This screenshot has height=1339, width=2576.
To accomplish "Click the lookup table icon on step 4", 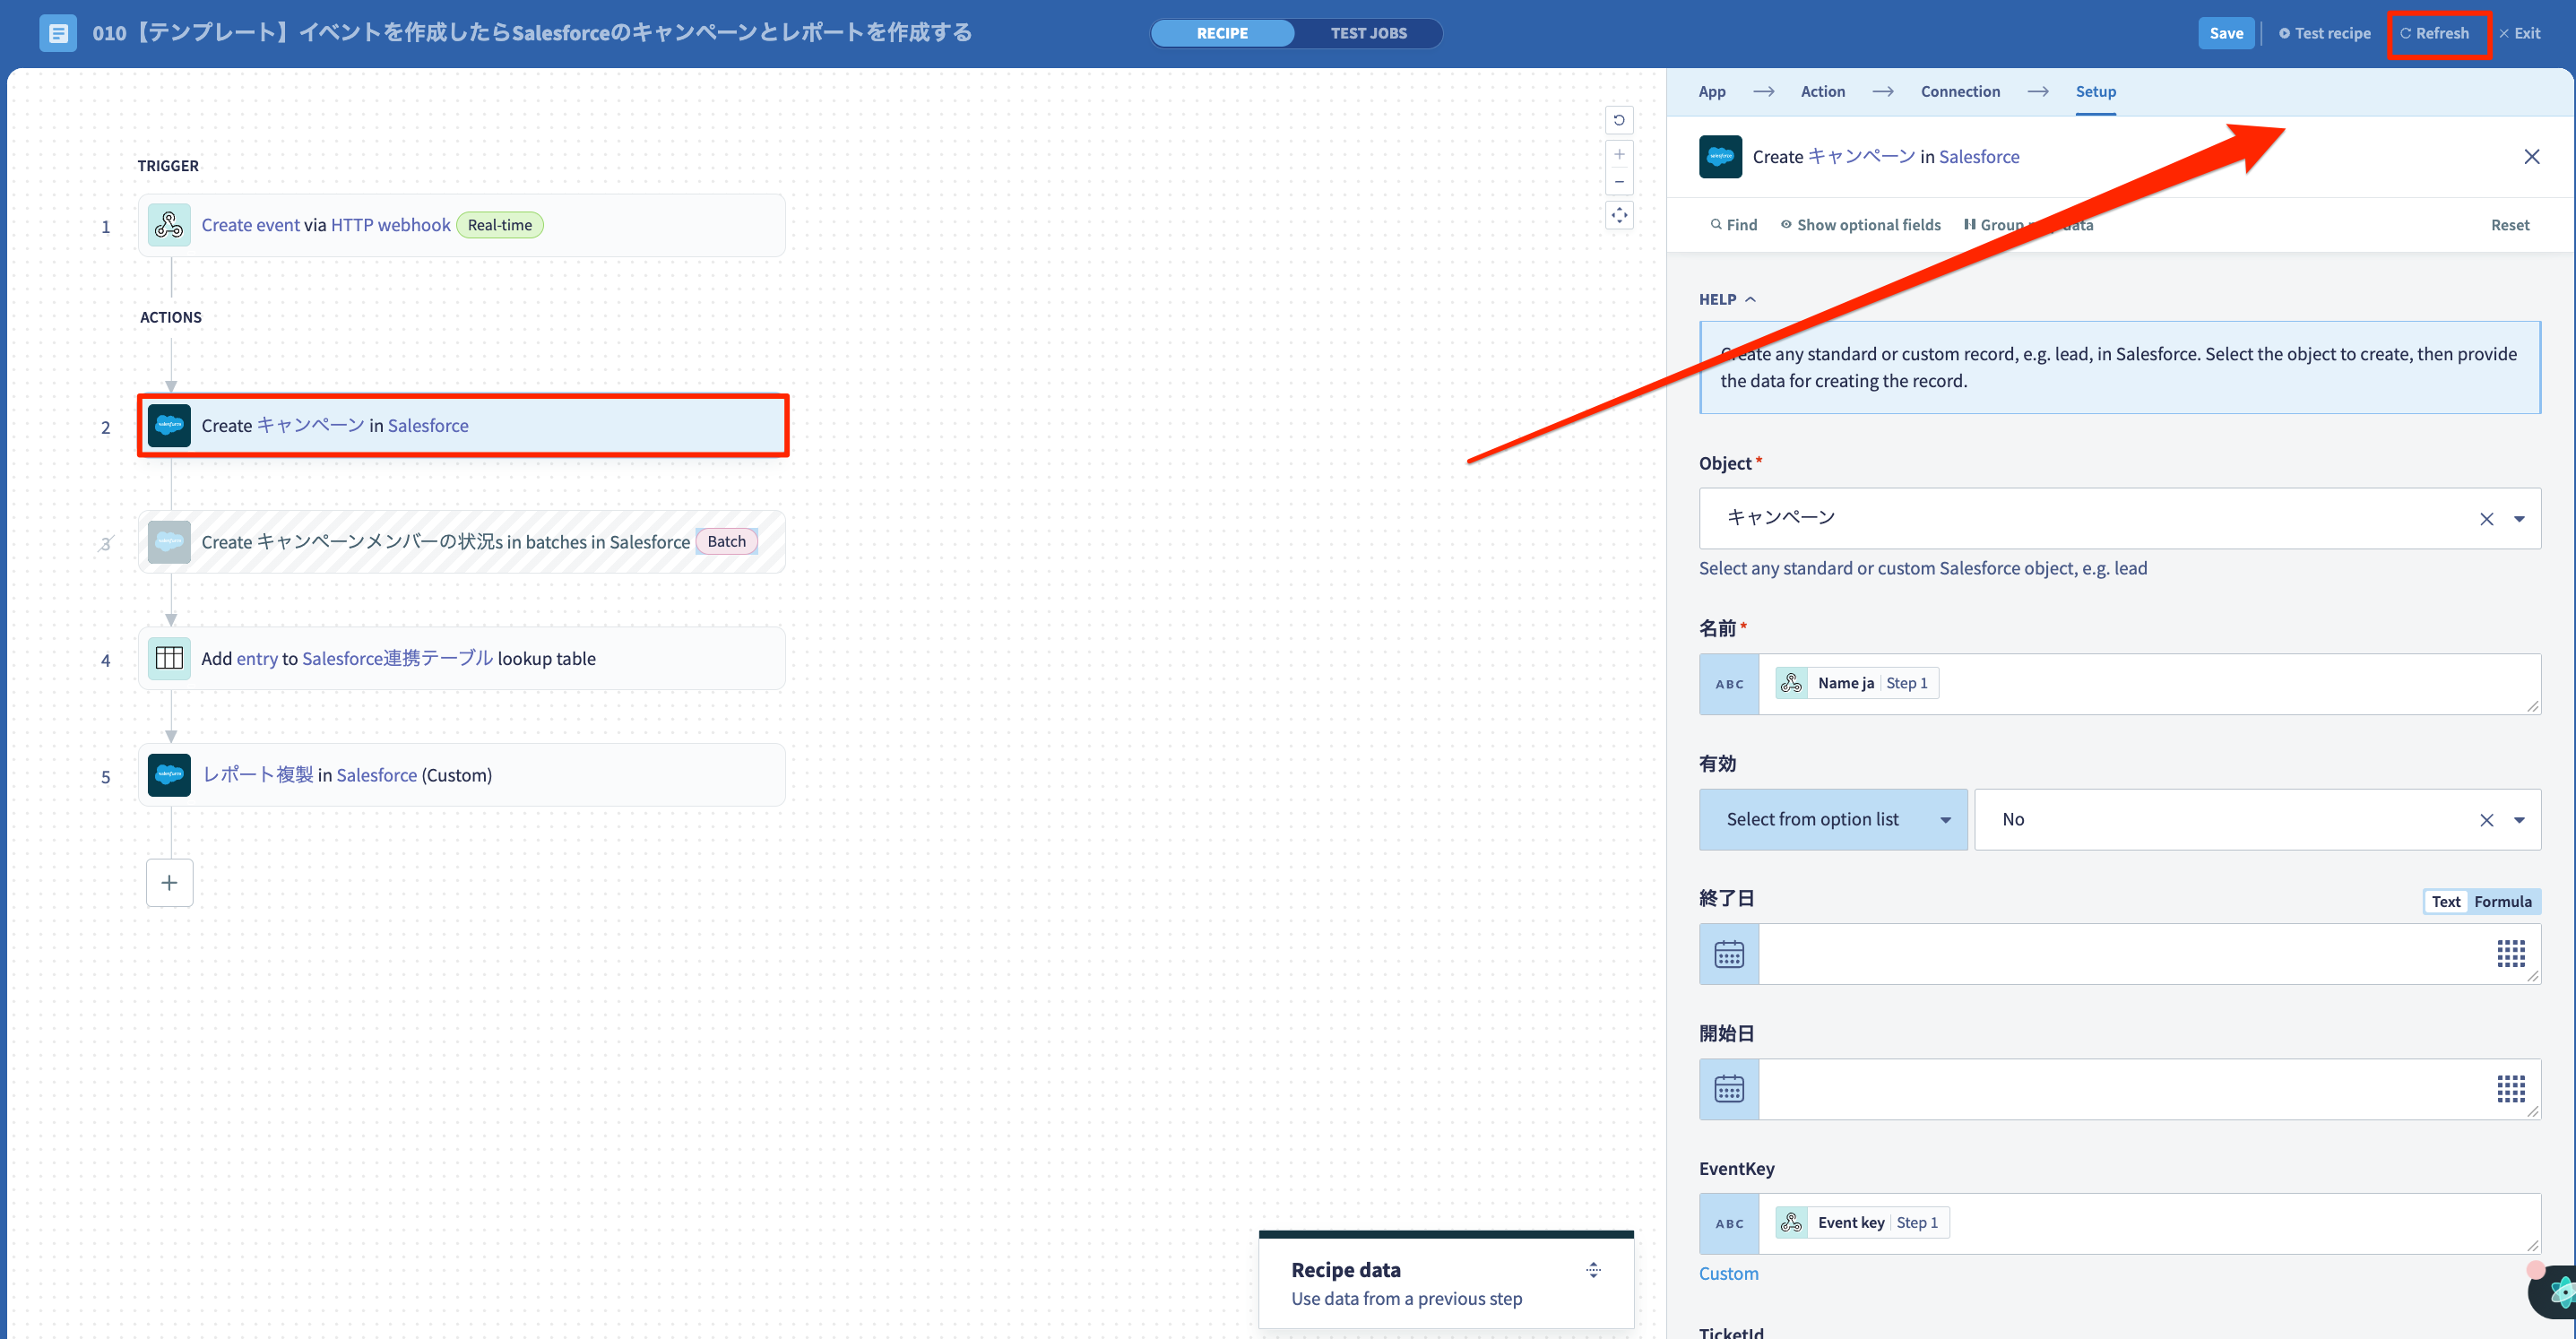I will click(x=169, y=658).
